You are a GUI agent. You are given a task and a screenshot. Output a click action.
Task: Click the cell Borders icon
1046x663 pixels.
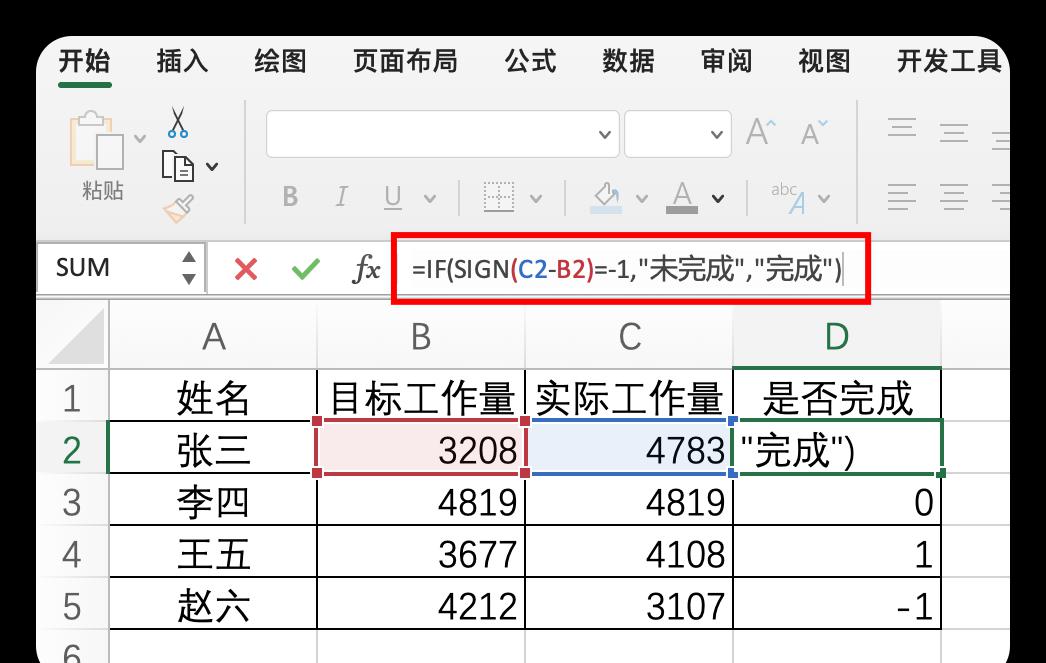point(498,197)
